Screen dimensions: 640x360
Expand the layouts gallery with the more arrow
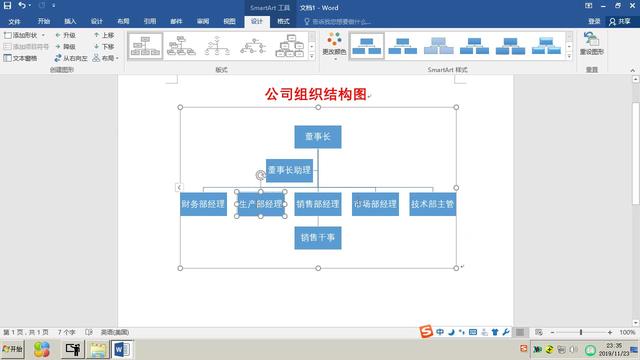click(312, 56)
